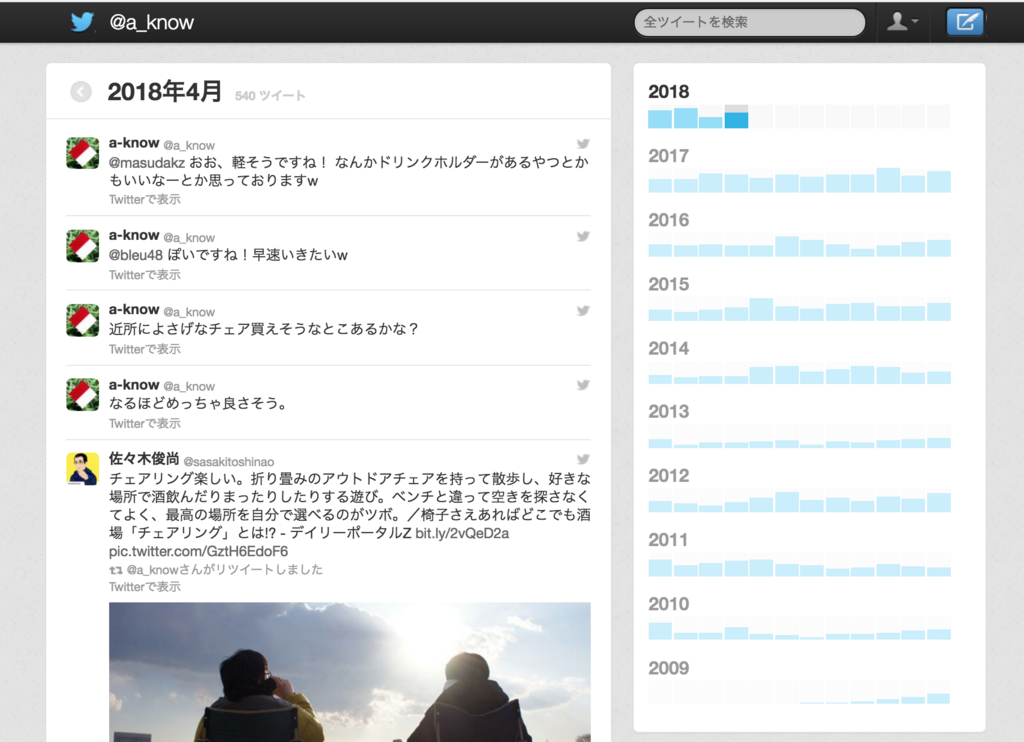This screenshot has width=1024, height=742.
Task: Open the bit.ly/2vQeD2a link
Action: [462, 534]
